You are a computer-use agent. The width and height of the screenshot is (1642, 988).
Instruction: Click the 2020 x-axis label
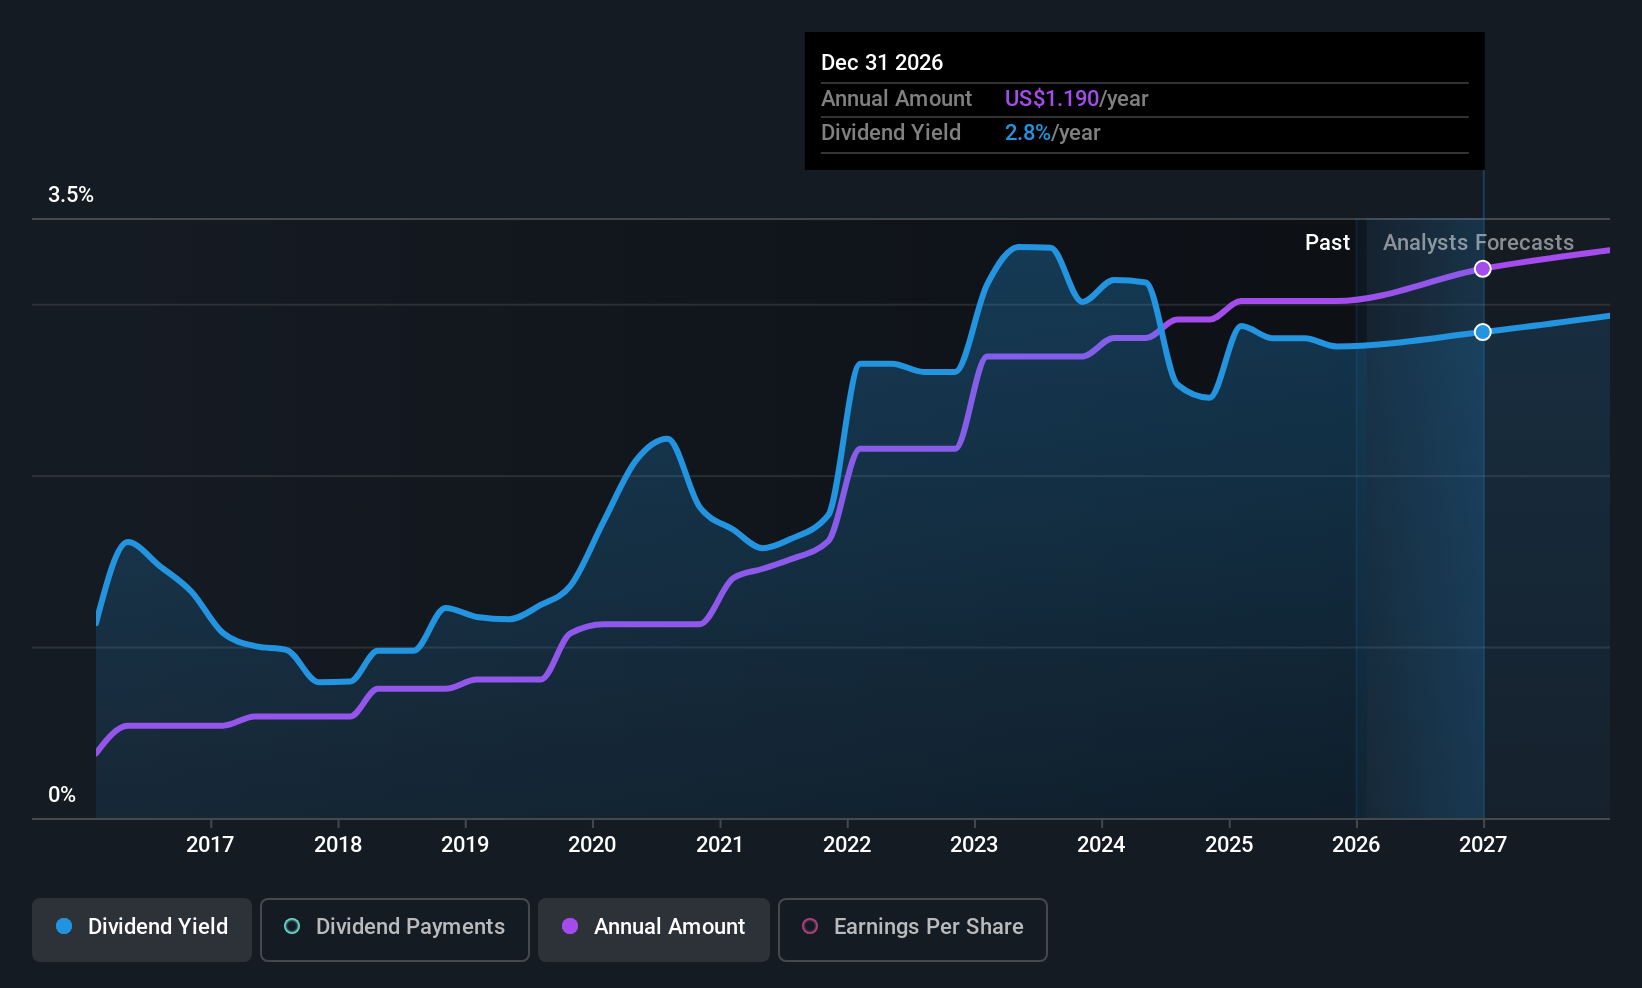point(592,845)
